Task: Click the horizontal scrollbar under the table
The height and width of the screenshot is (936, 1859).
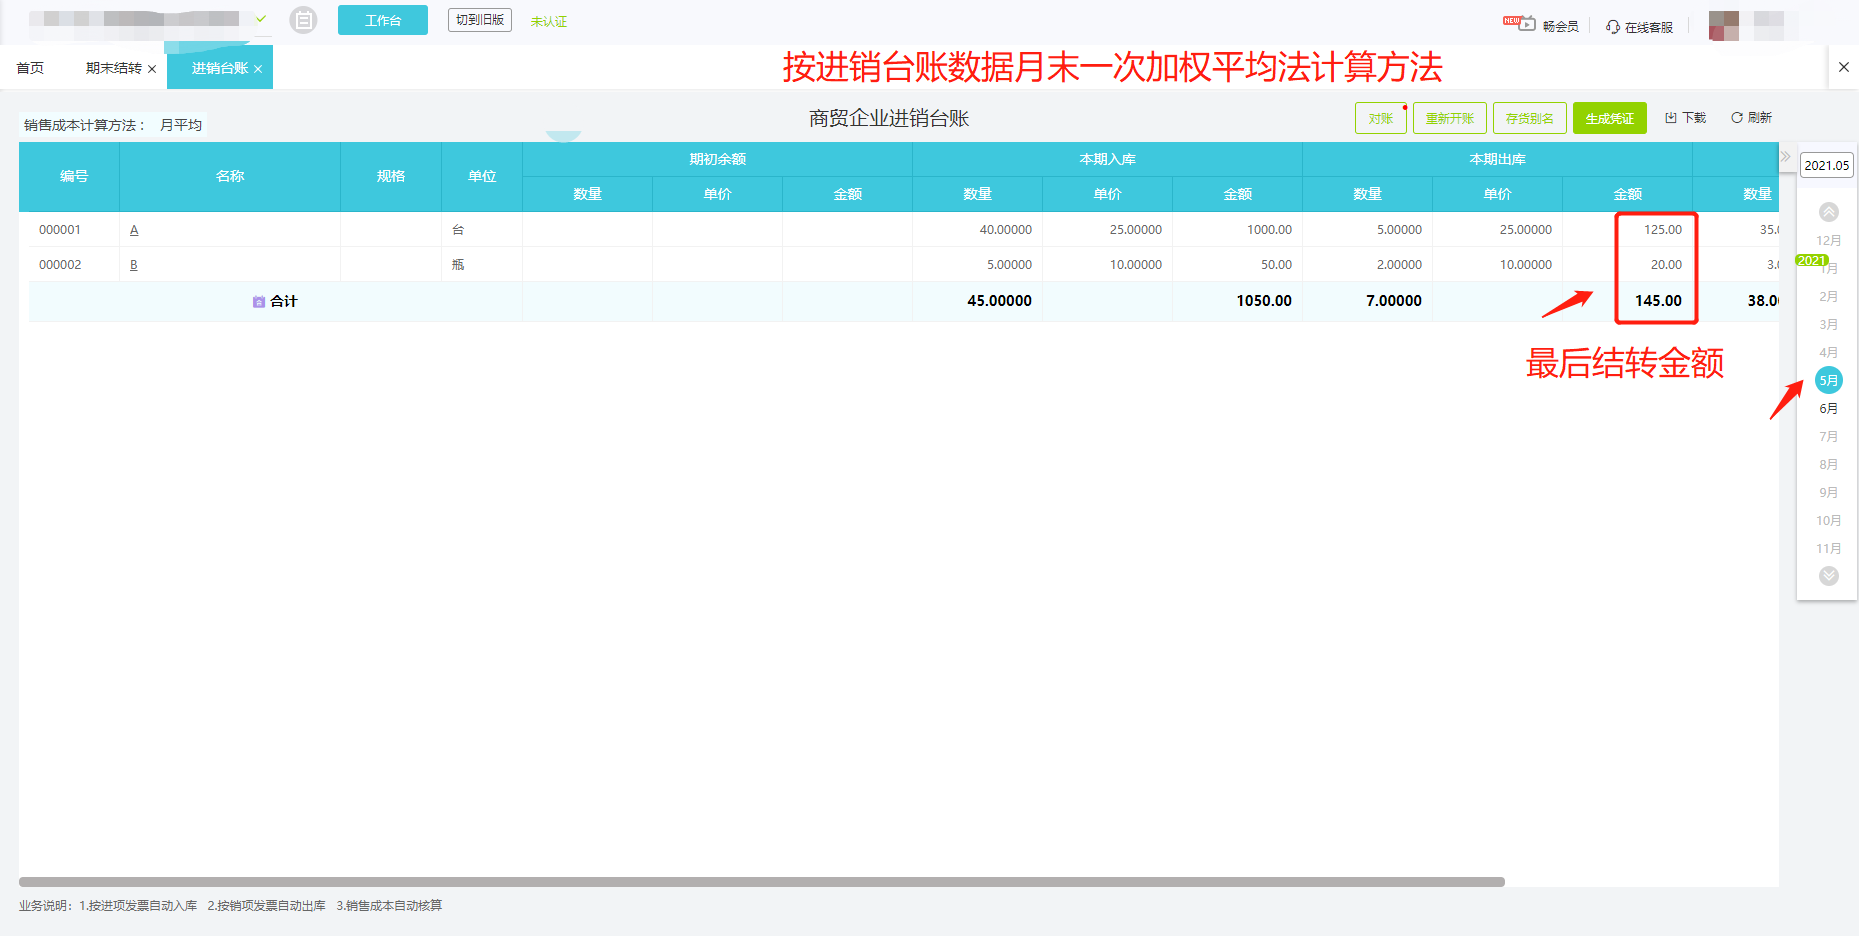Action: [761, 882]
